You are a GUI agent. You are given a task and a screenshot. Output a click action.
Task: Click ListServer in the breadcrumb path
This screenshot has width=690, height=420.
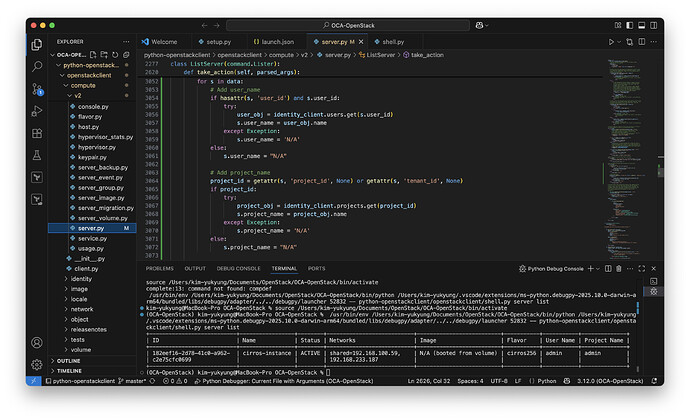coord(381,55)
